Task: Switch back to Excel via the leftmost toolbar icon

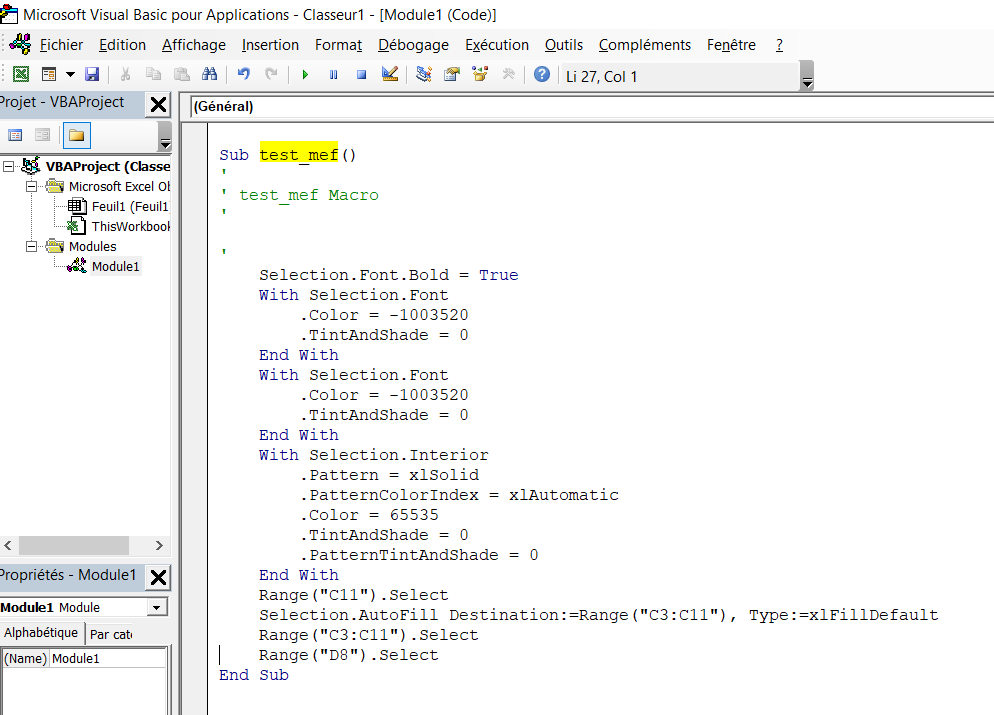Action: [22, 74]
